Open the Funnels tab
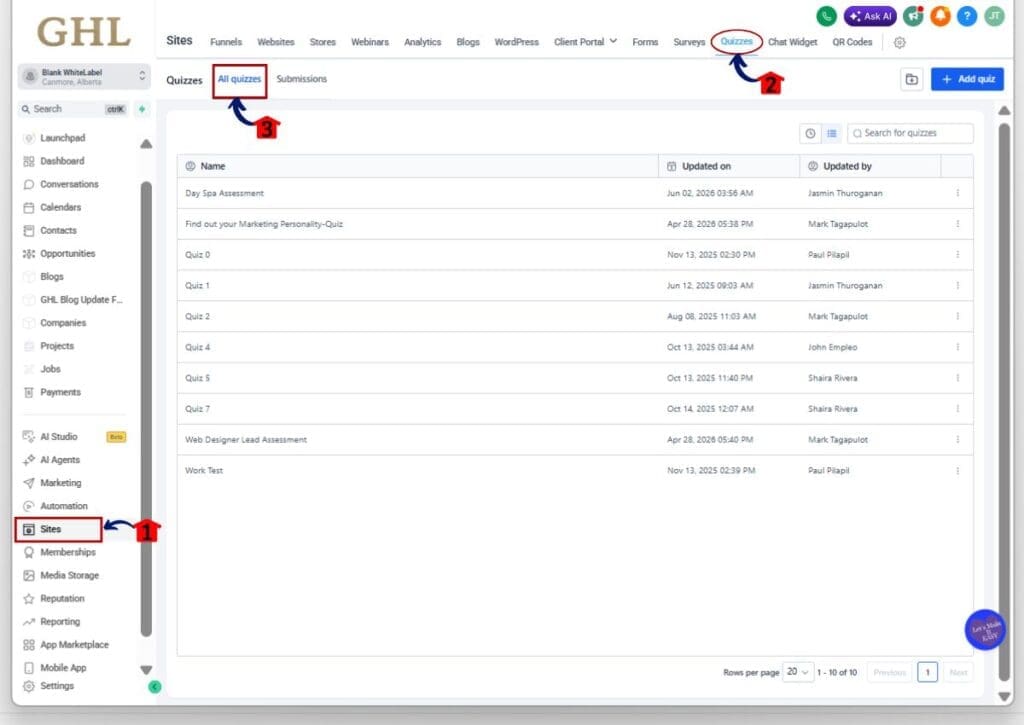The width and height of the screenshot is (1024, 725). (x=226, y=42)
